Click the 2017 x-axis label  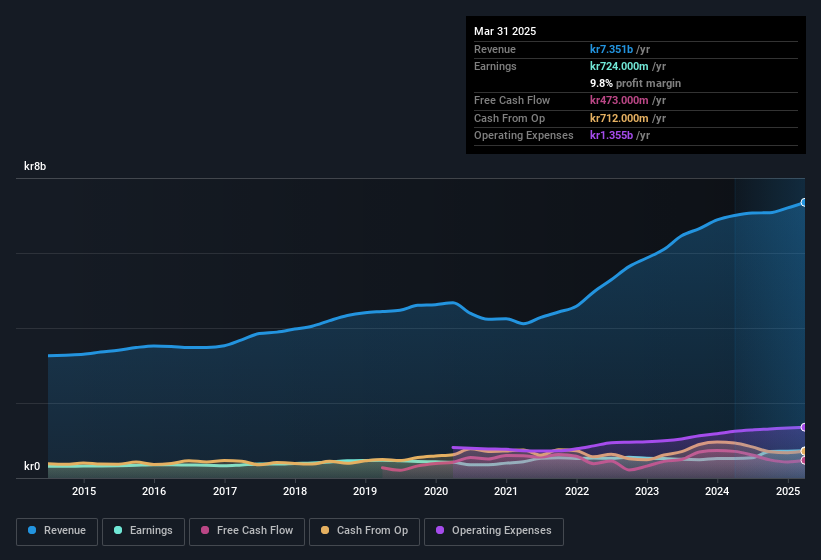[x=225, y=491]
